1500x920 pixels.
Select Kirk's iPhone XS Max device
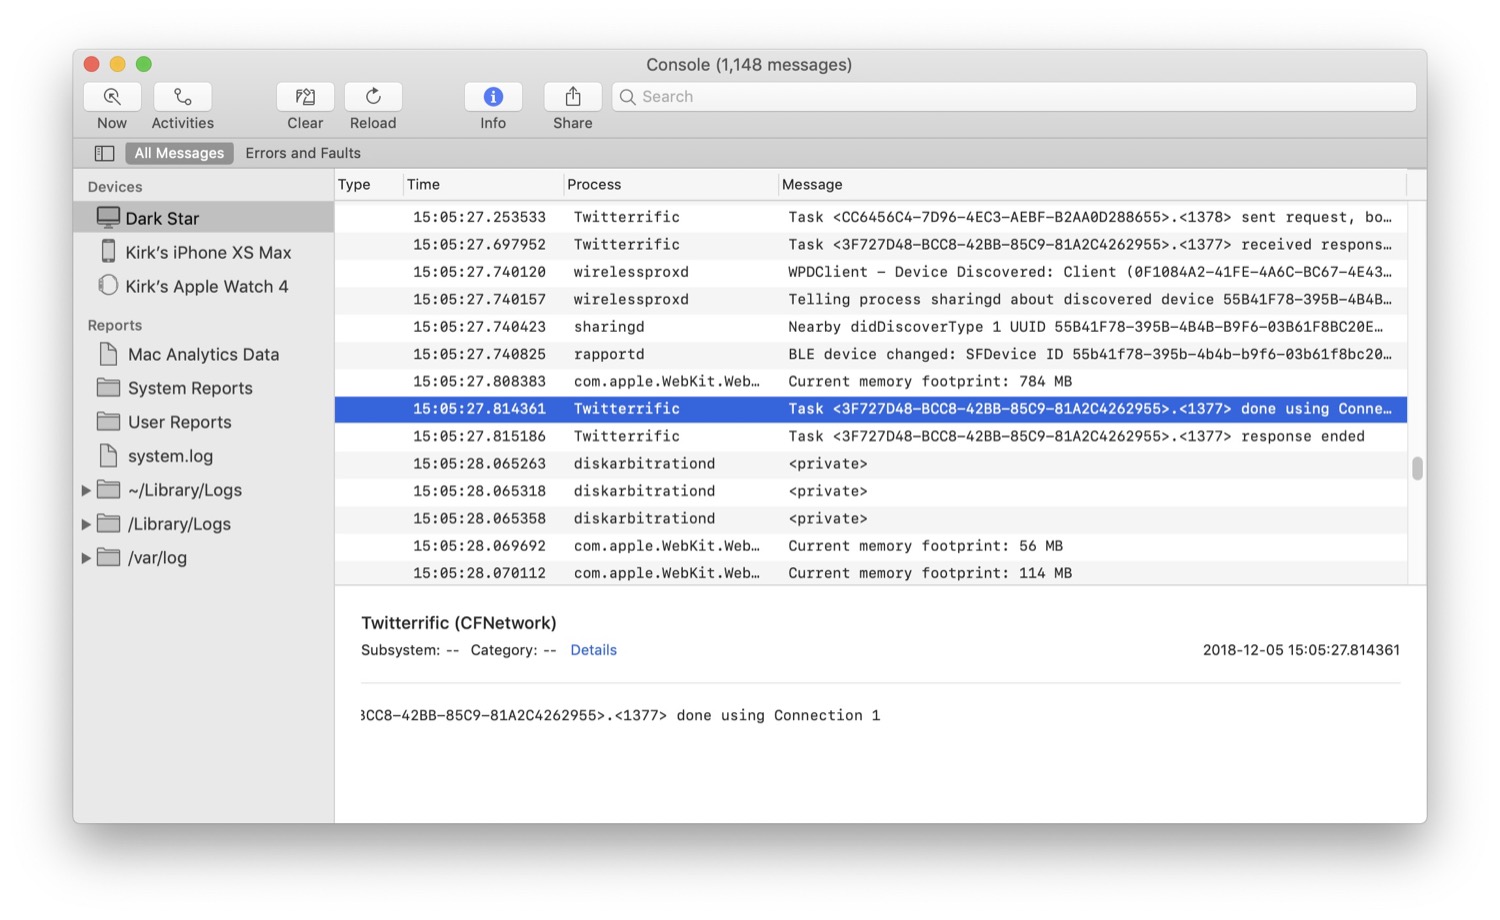click(x=208, y=252)
